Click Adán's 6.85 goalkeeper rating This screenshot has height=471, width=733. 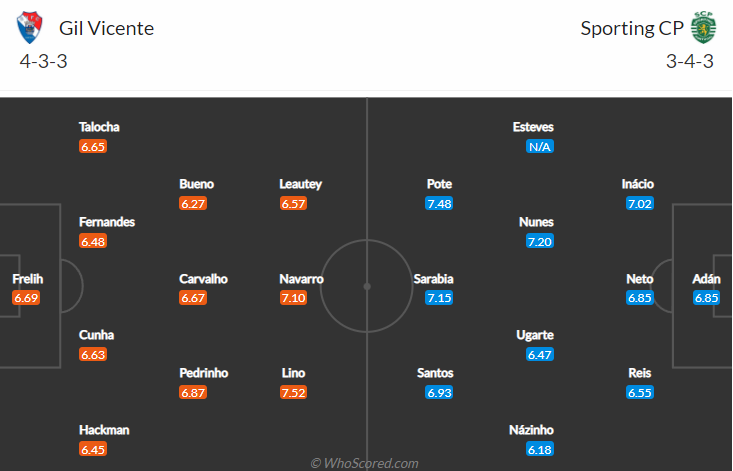point(707,298)
